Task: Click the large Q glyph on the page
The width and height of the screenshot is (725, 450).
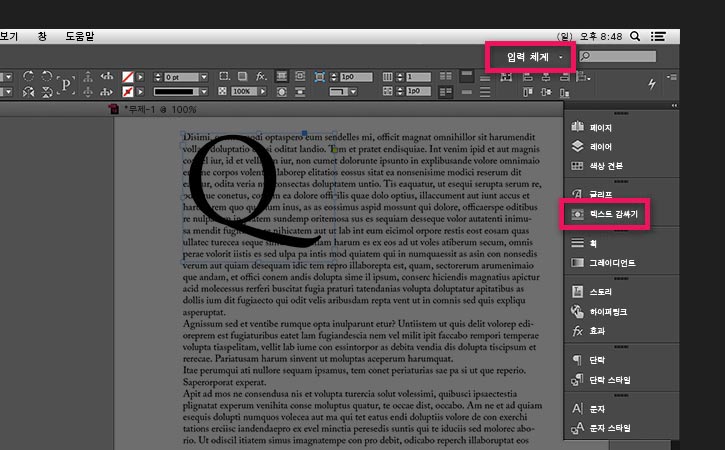Action: point(253,192)
